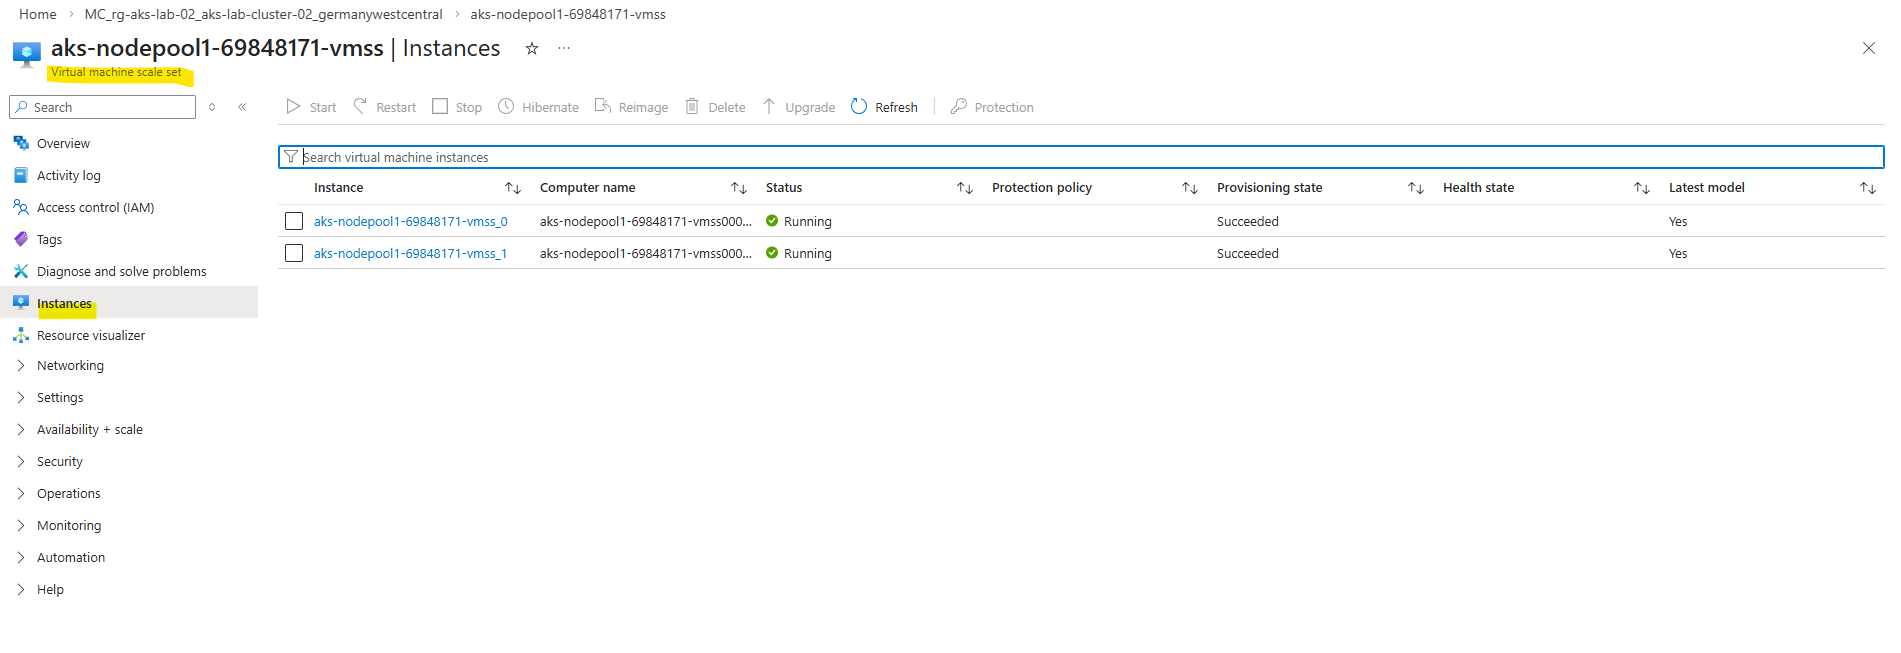Open instance aks-nodepool1-69848171-vmss_0 link
This screenshot has width=1901, height=653.
point(411,221)
